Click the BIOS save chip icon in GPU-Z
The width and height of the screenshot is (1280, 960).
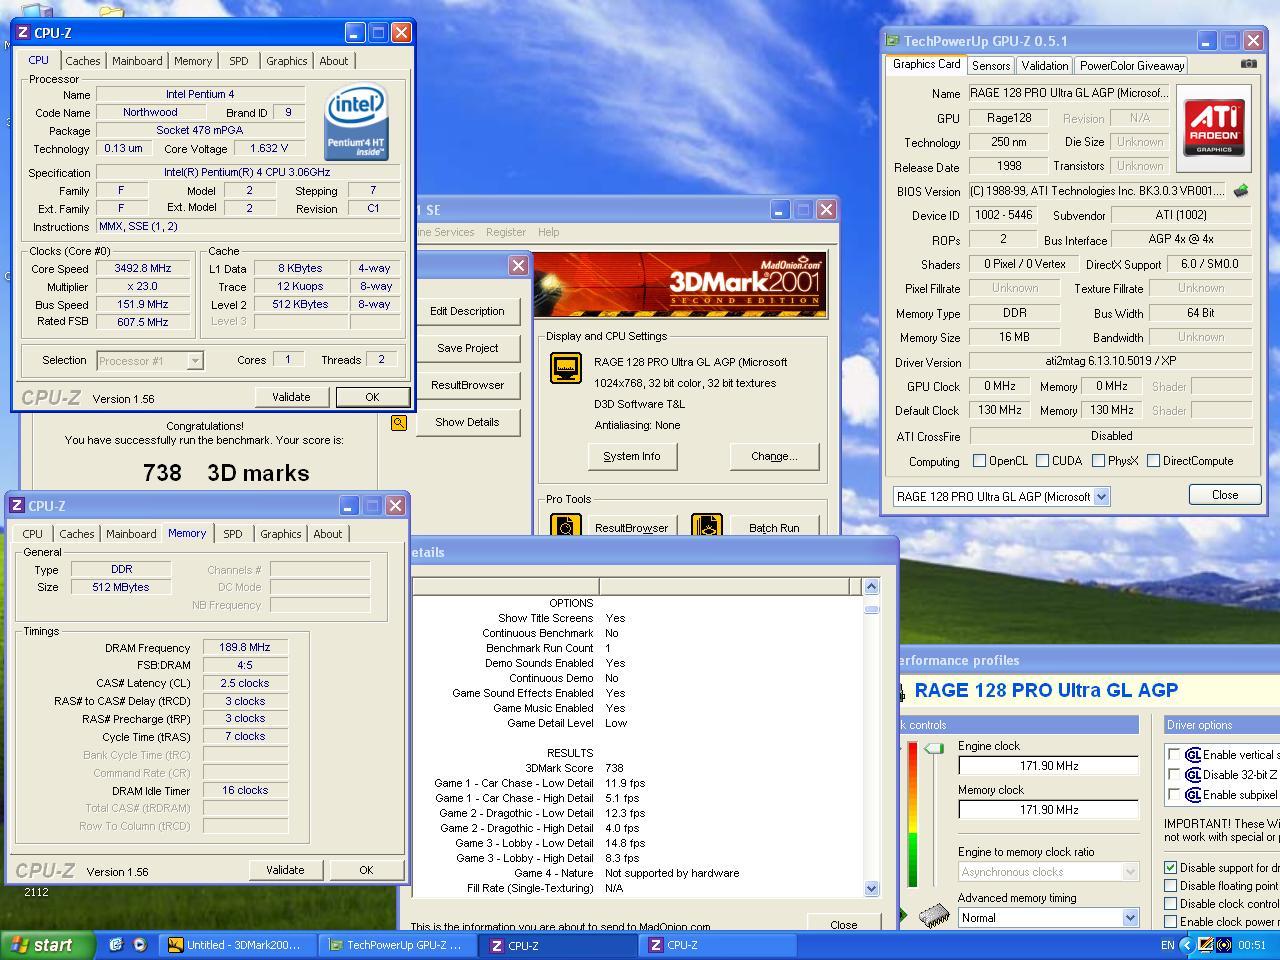point(1241,191)
